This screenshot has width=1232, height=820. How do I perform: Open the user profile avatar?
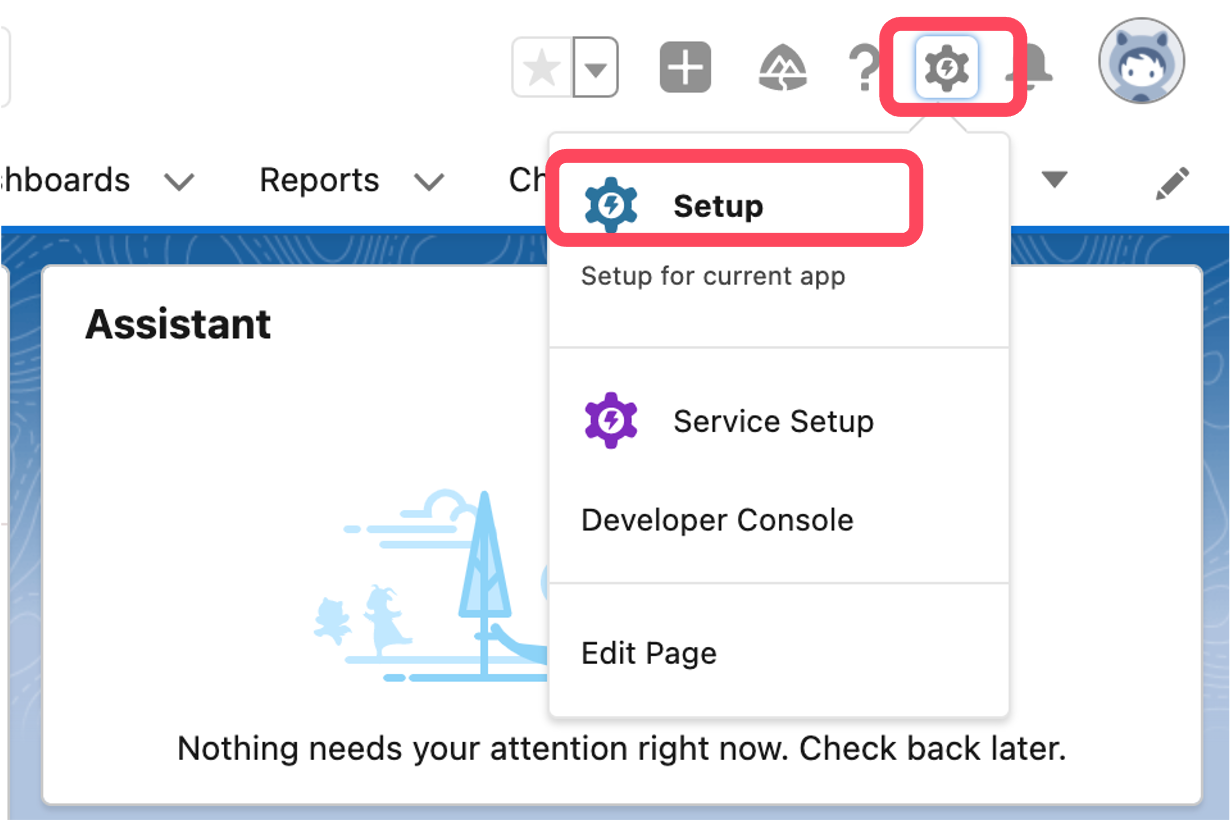[x=1141, y=62]
